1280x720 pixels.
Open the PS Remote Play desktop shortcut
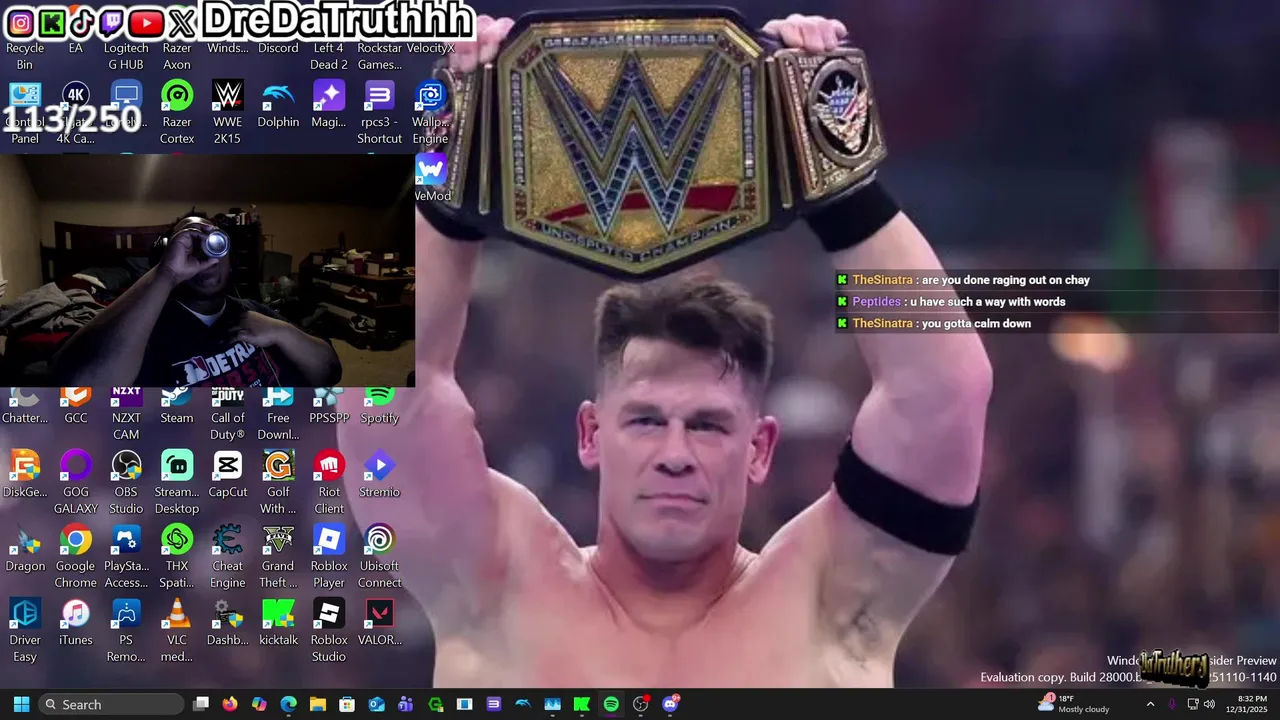126,630
